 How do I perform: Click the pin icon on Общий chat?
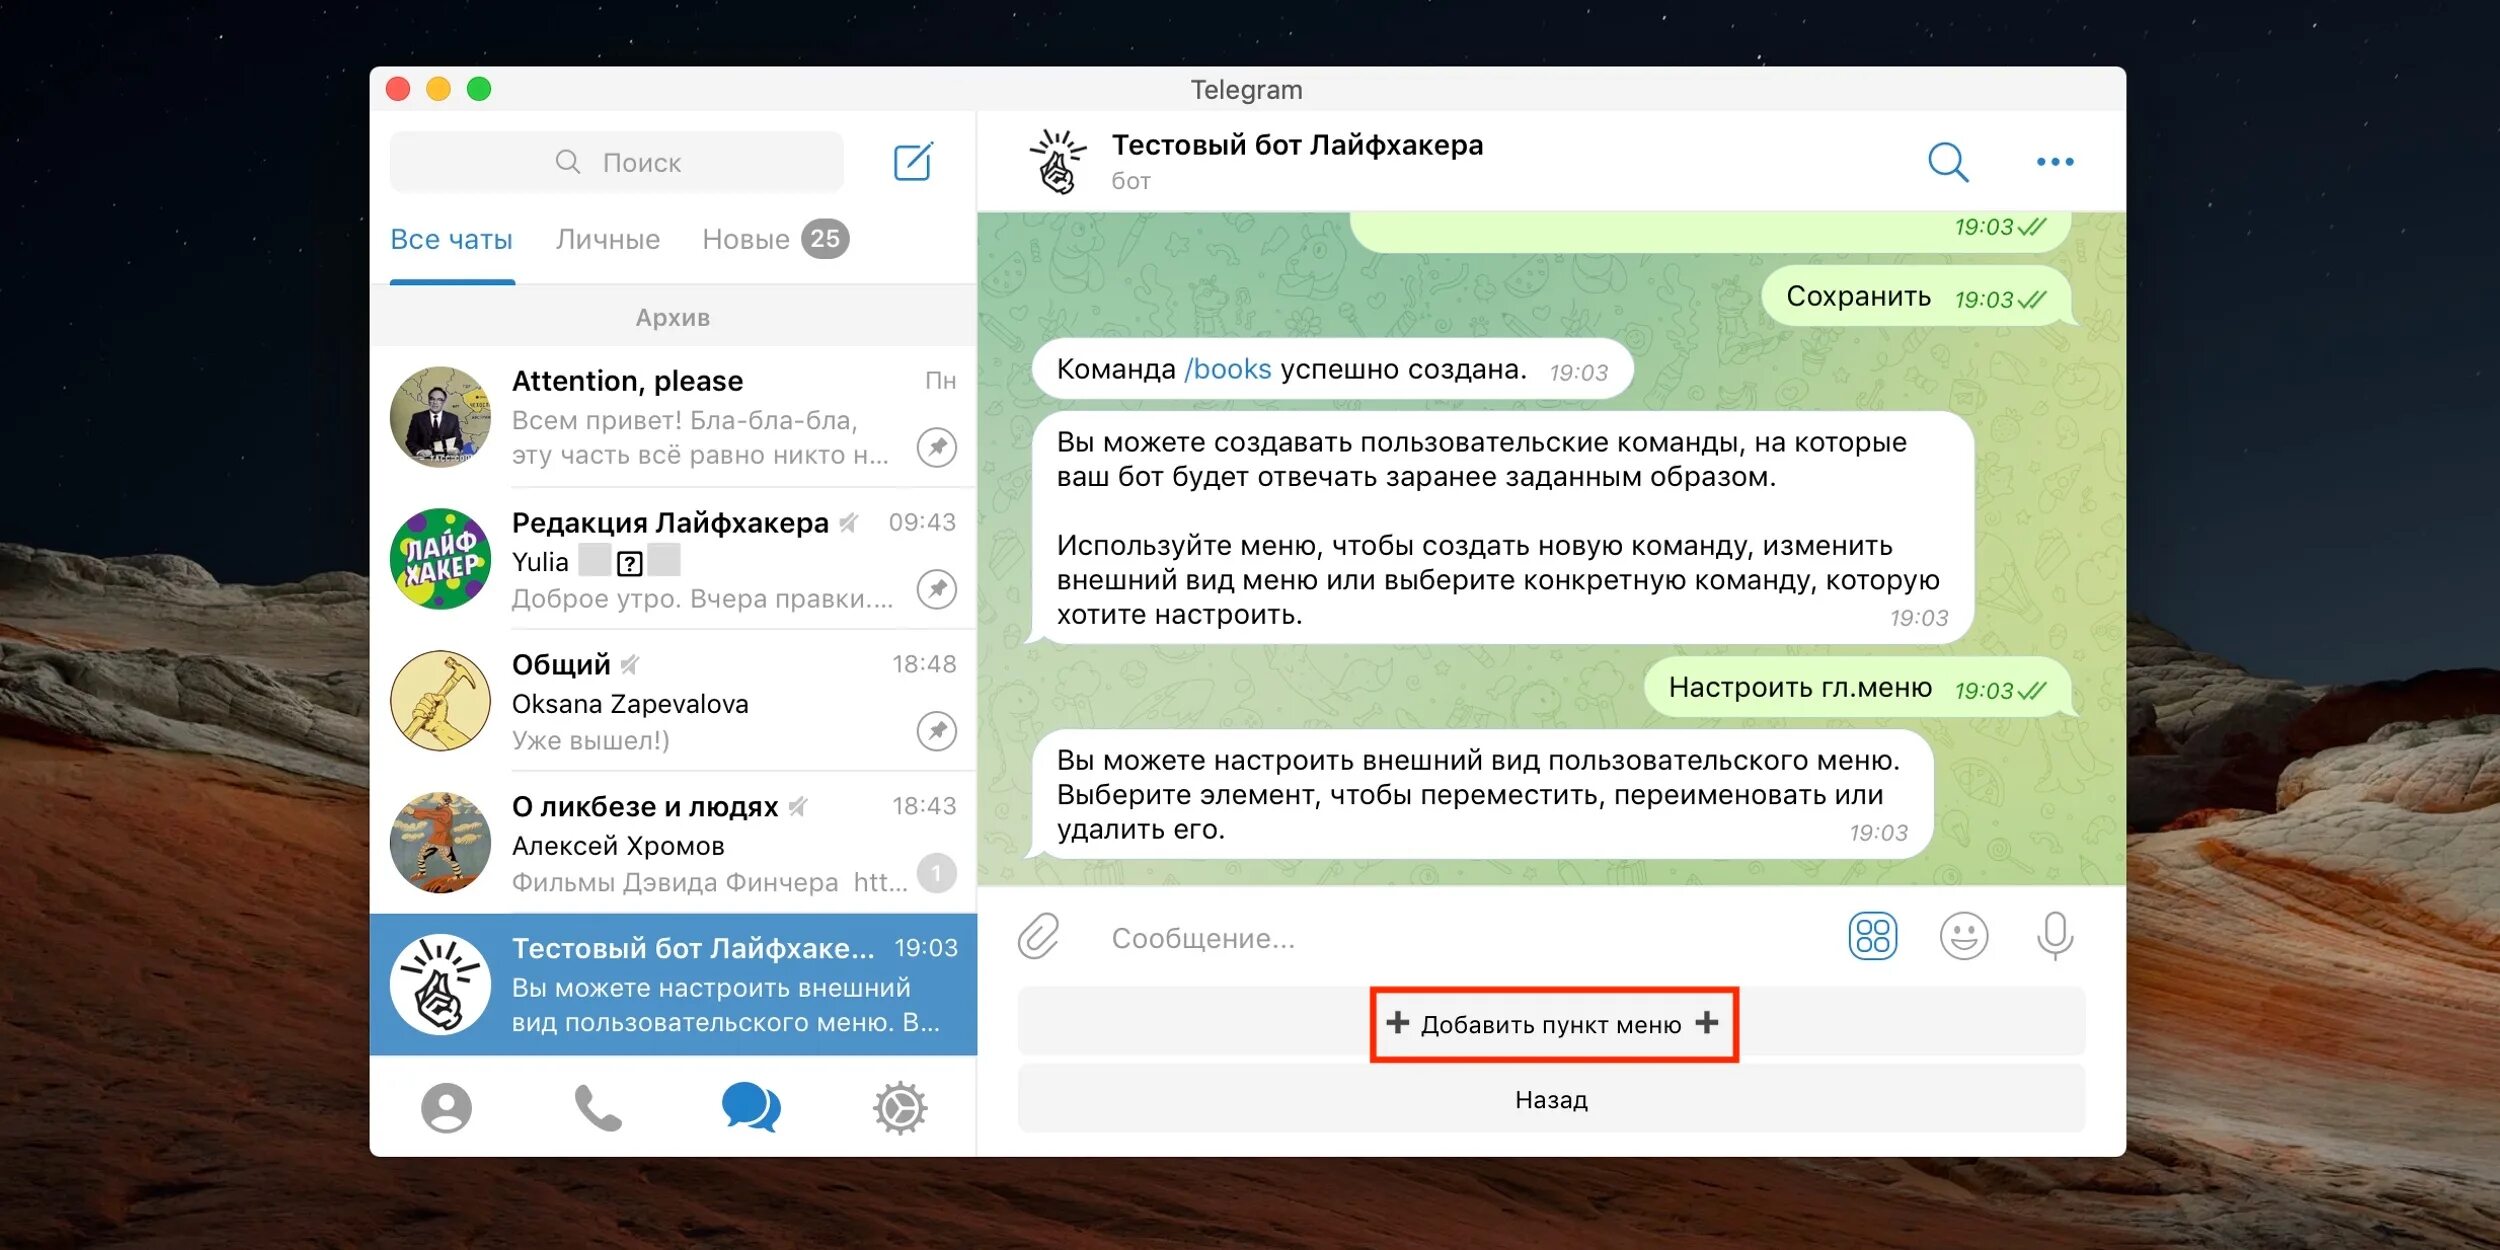coord(936,731)
